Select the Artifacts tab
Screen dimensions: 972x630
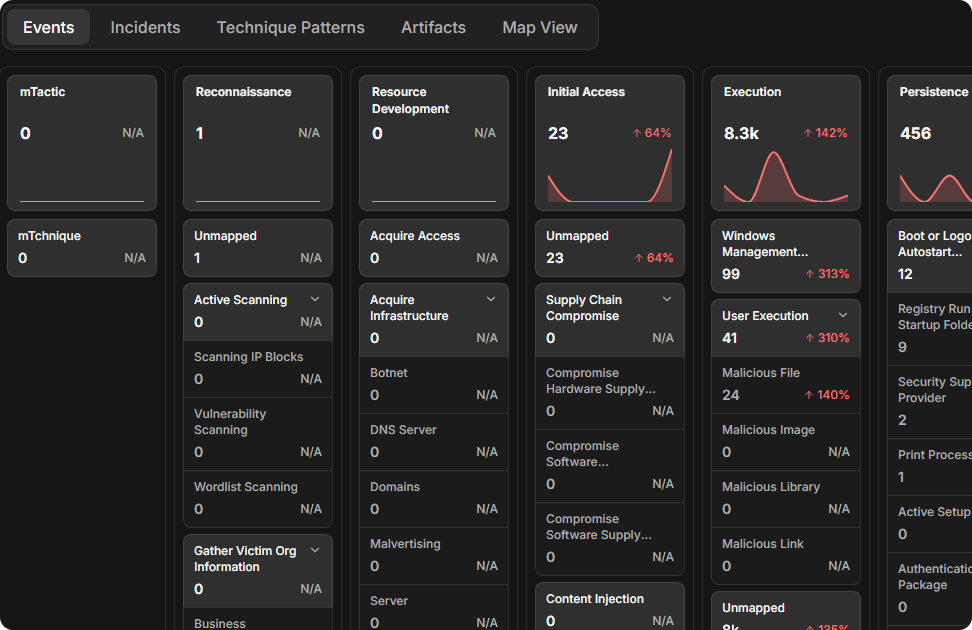point(433,27)
